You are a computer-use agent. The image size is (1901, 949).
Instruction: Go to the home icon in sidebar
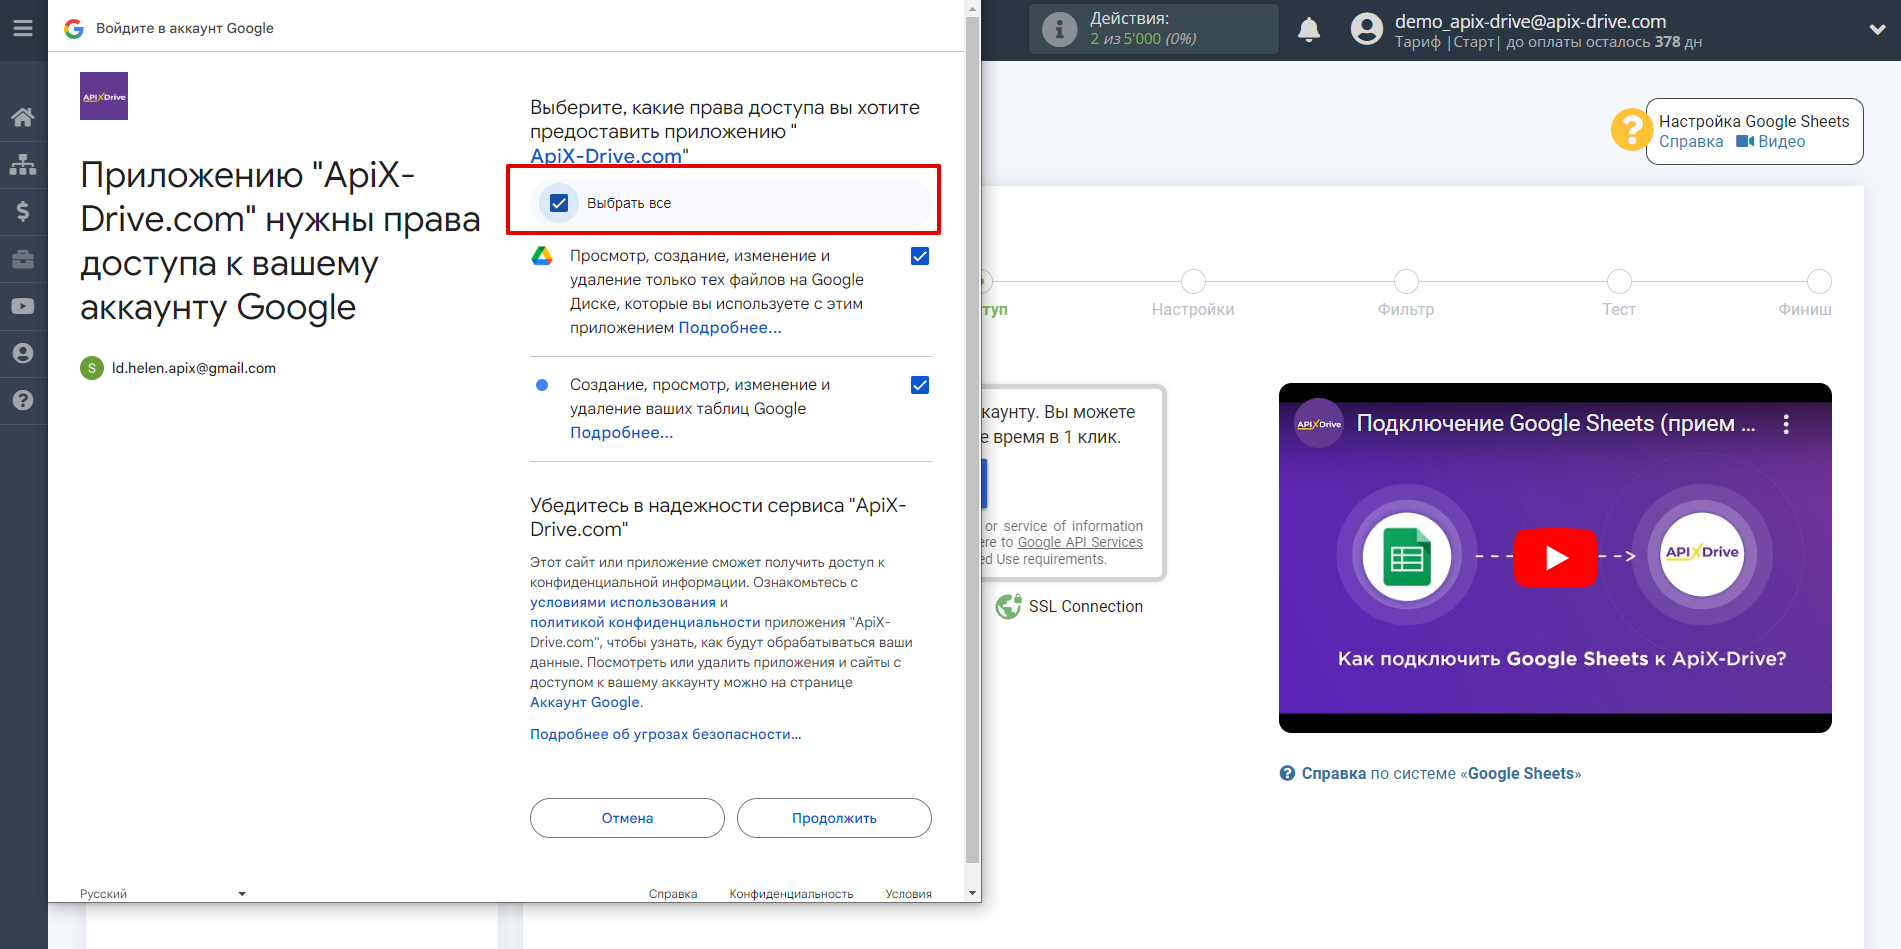point(23,117)
